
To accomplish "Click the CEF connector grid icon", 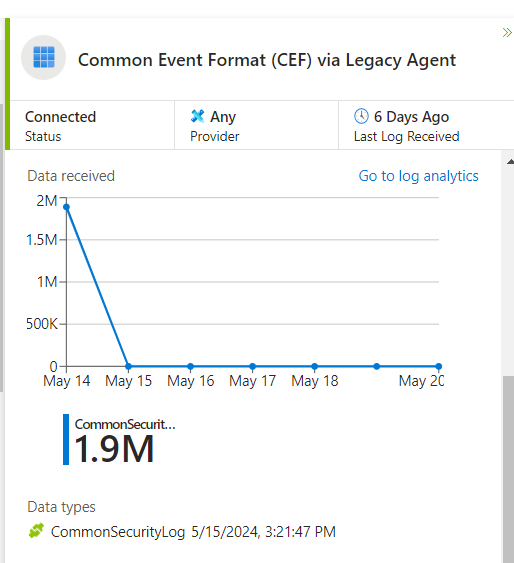I will pos(44,57).
